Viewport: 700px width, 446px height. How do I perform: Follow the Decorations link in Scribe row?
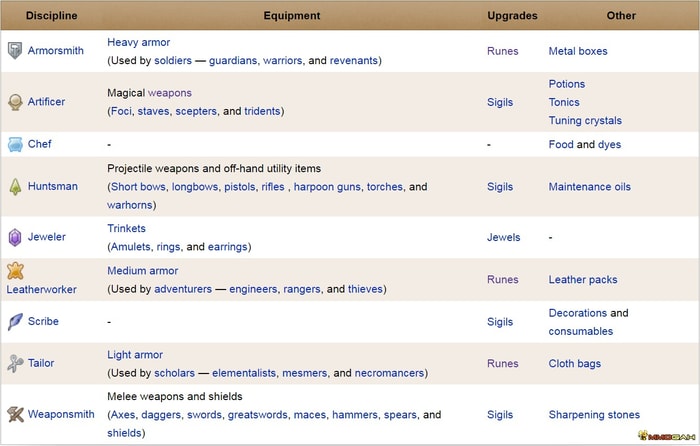[578, 313]
